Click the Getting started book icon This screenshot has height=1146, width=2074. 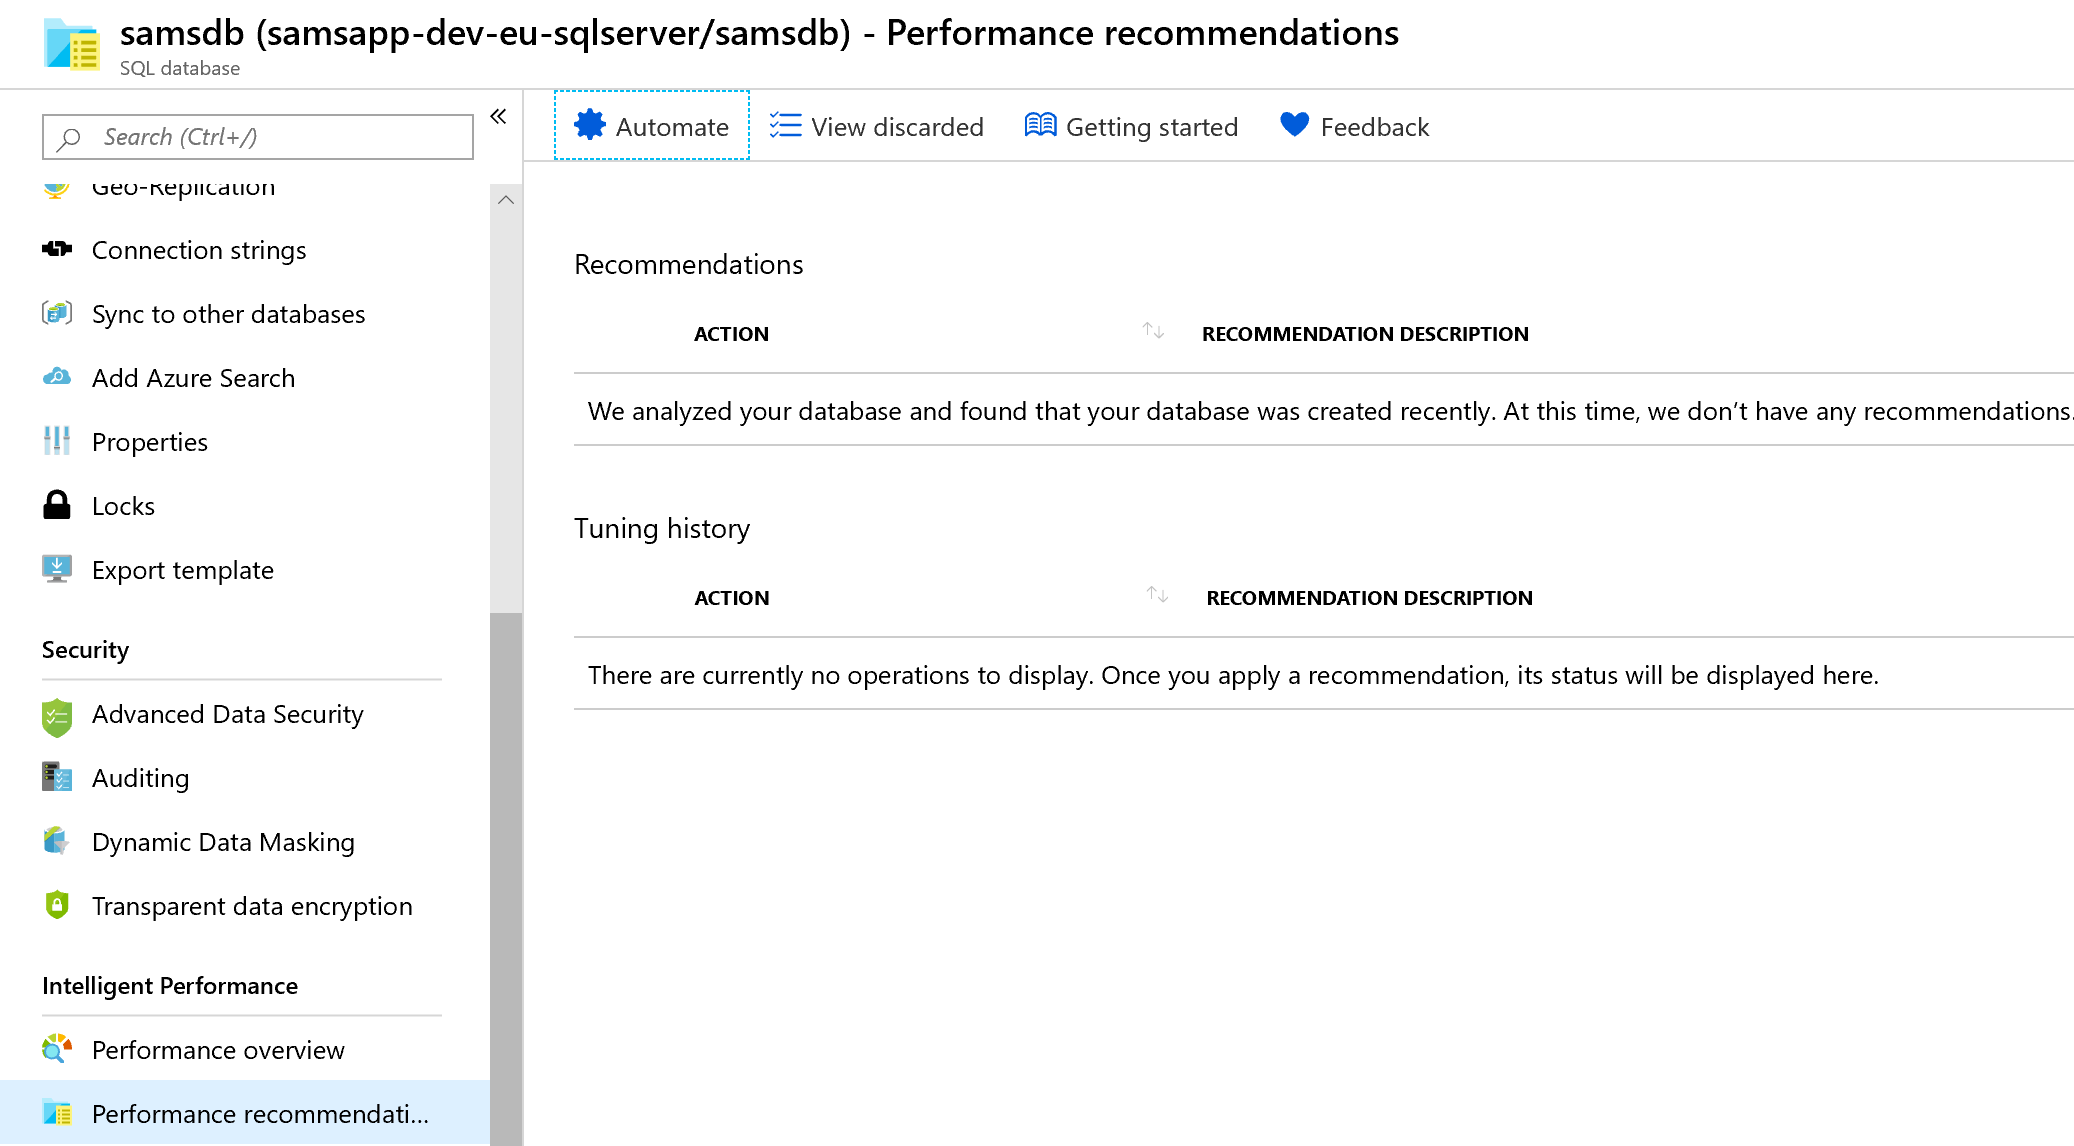(1040, 125)
